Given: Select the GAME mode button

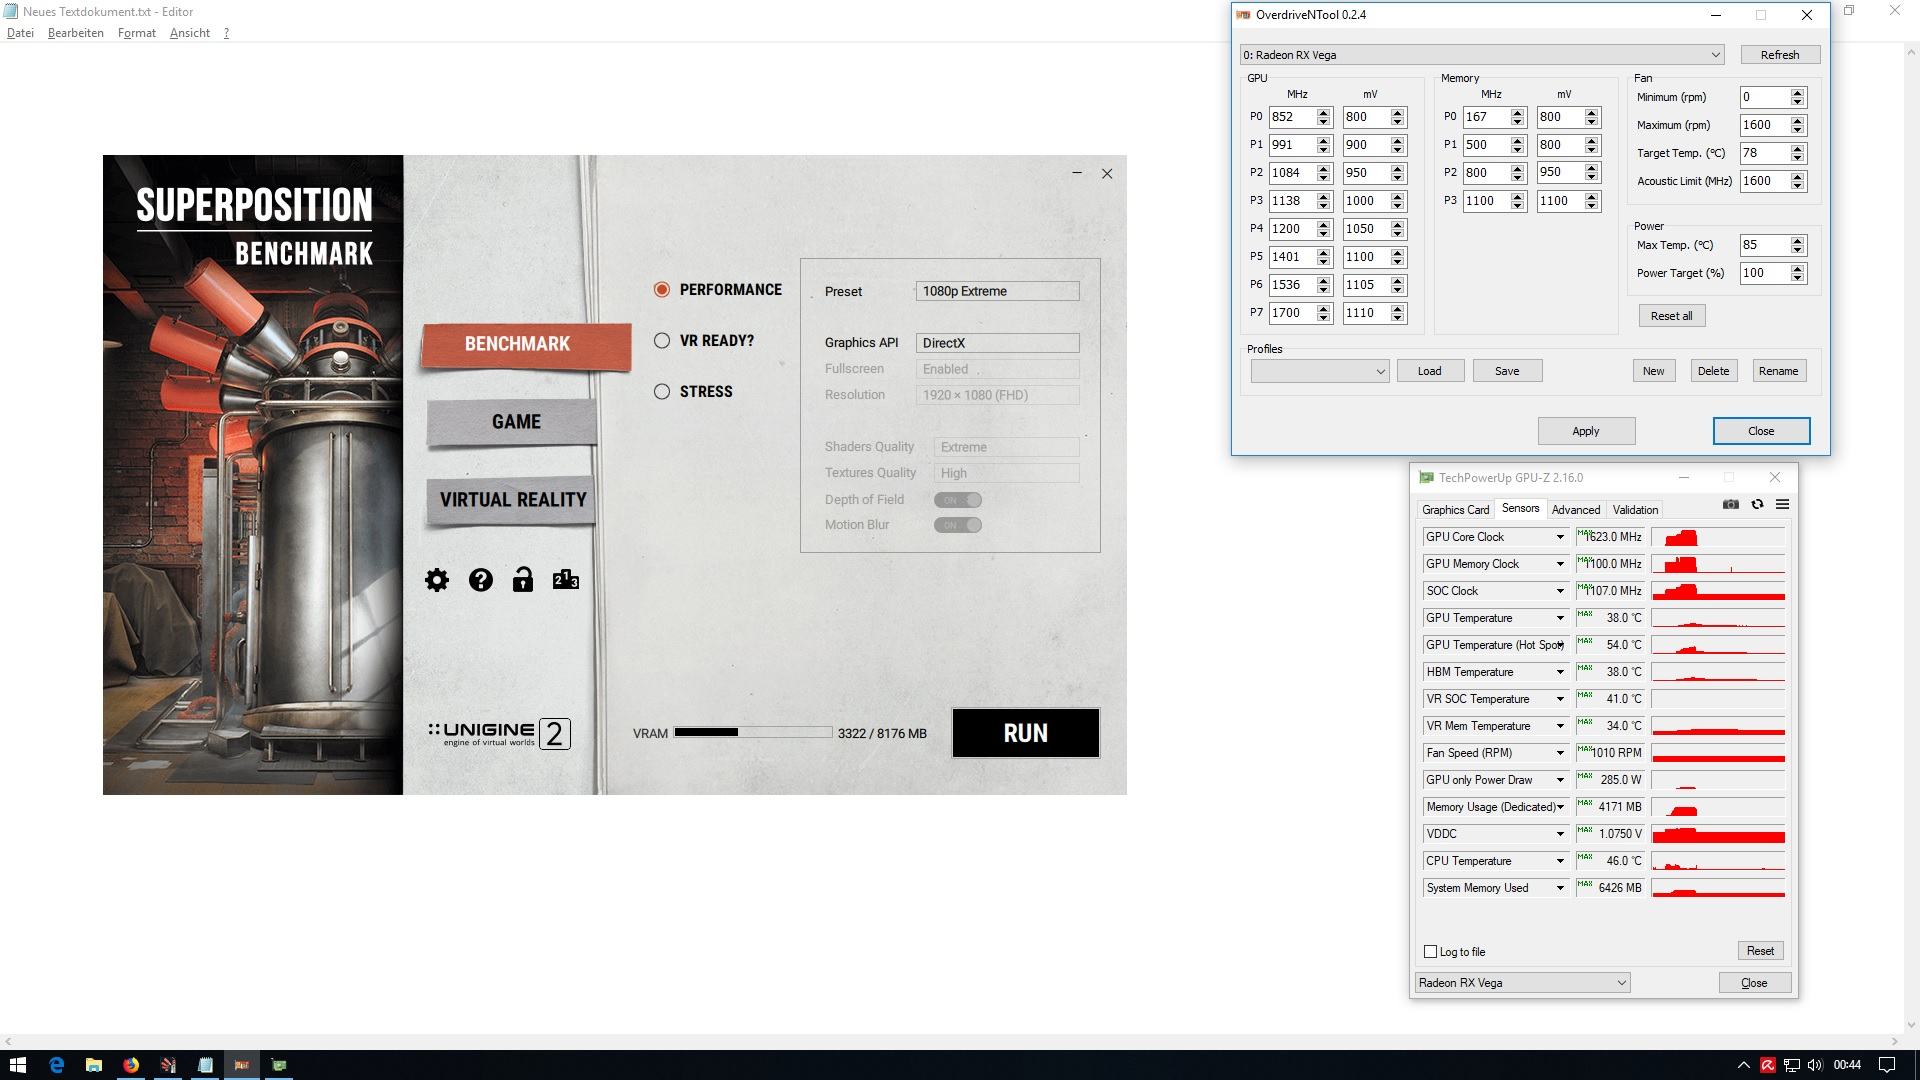Looking at the screenshot, I should [x=514, y=421].
